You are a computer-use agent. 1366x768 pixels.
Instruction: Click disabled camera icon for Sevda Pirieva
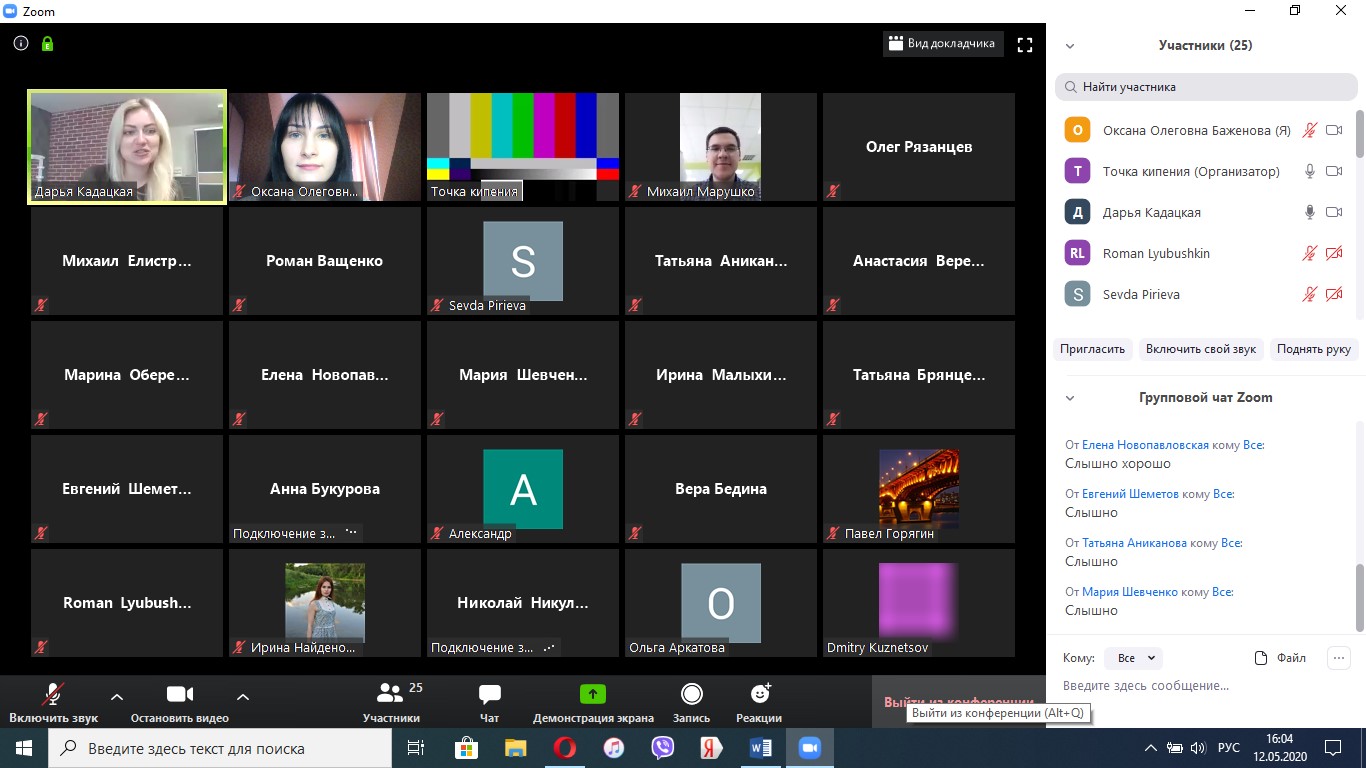point(1334,295)
